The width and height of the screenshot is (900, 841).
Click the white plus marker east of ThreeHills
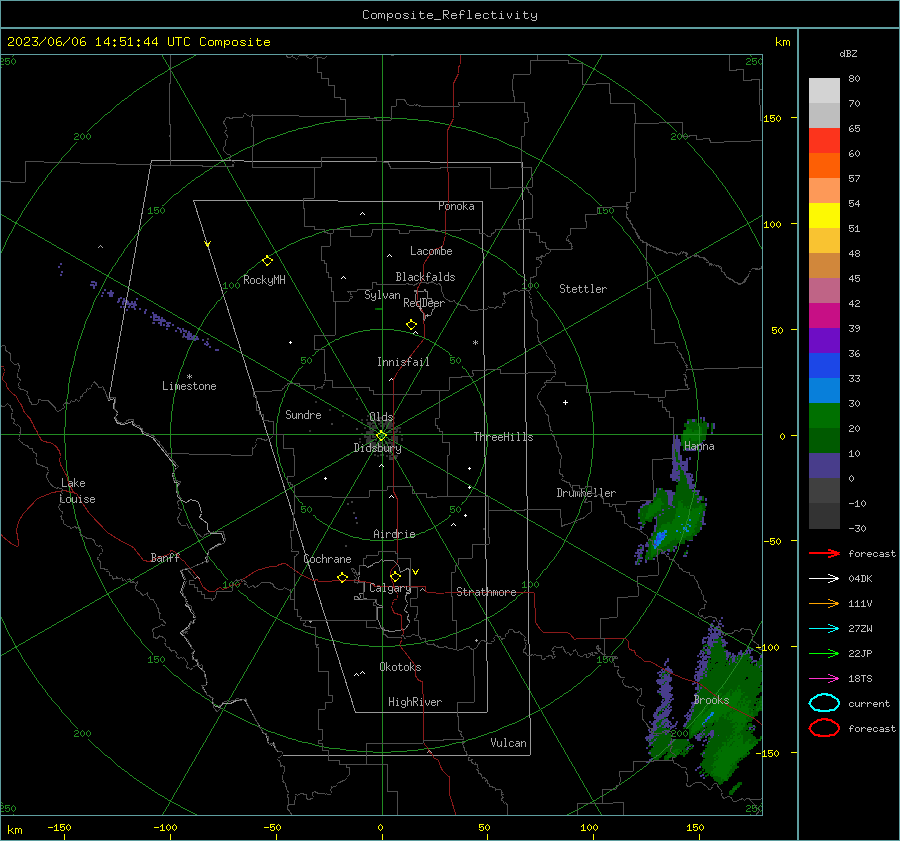tap(565, 402)
